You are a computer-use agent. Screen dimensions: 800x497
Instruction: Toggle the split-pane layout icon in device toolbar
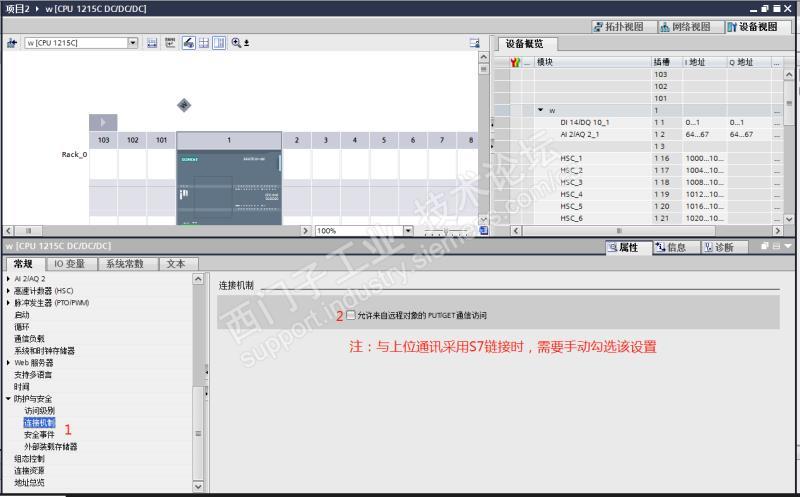(x=219, y=43)
